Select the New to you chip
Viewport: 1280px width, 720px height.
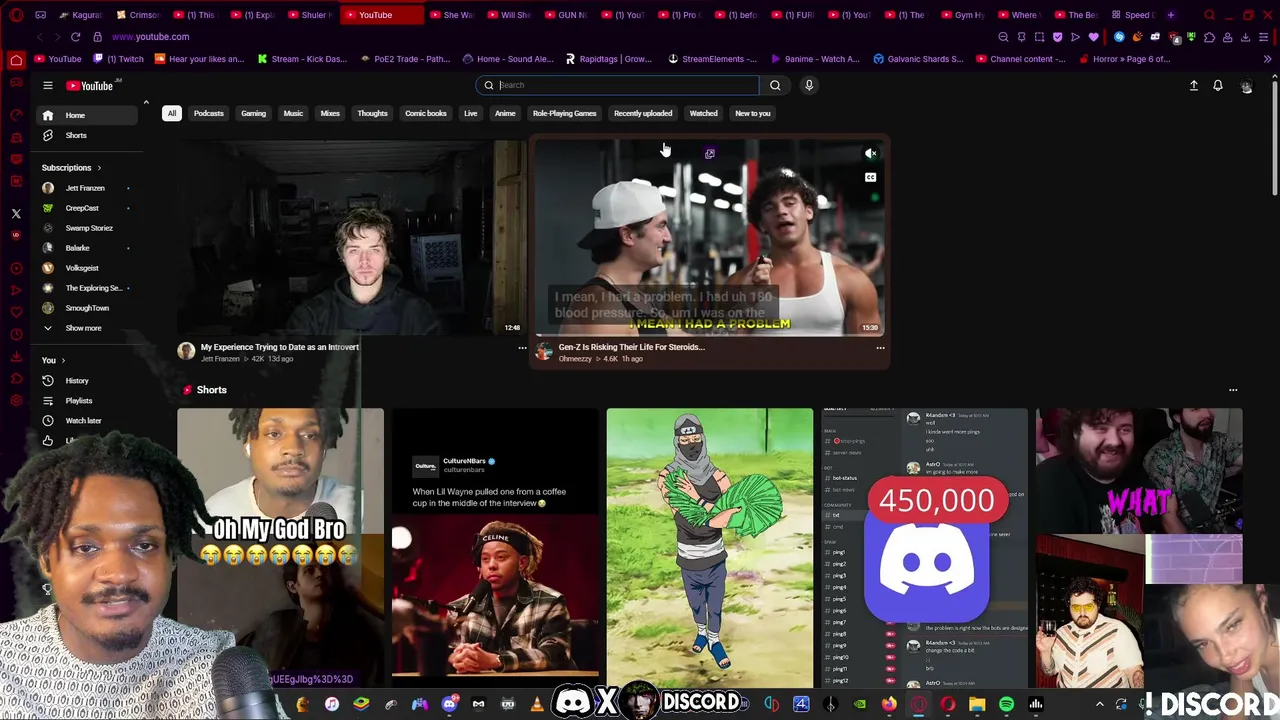(753, 113)
